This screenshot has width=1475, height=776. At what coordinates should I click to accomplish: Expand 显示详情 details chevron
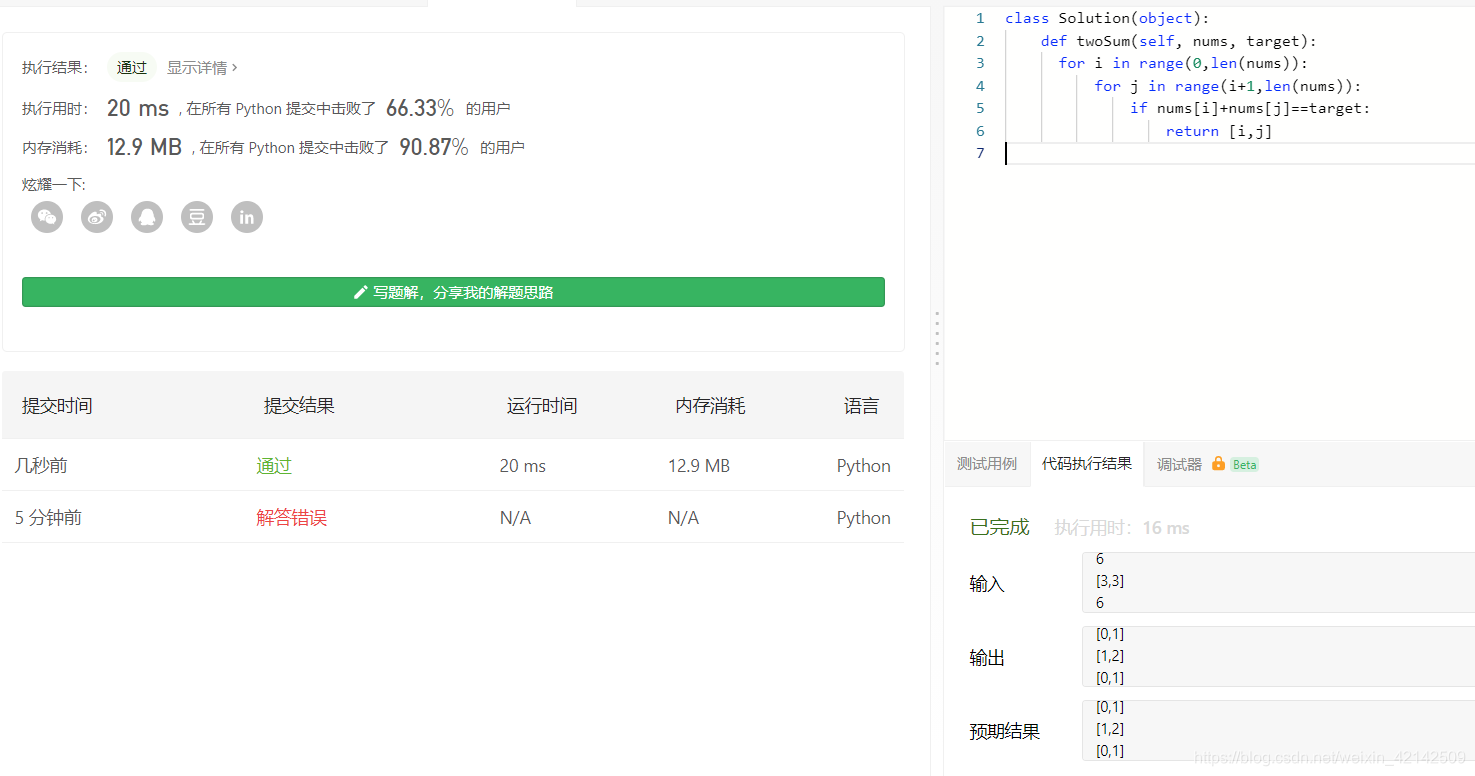[x=234, y=68]
